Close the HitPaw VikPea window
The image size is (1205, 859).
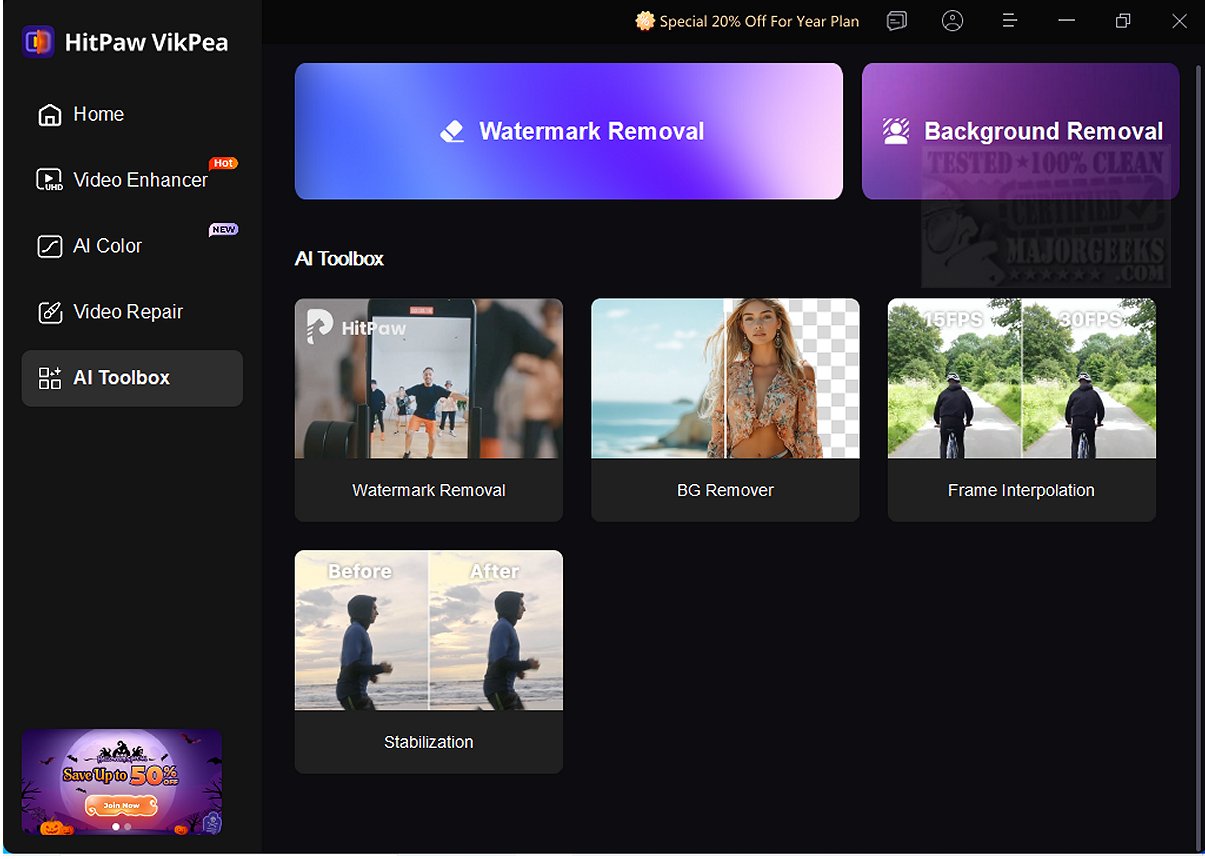(1180, 21)
